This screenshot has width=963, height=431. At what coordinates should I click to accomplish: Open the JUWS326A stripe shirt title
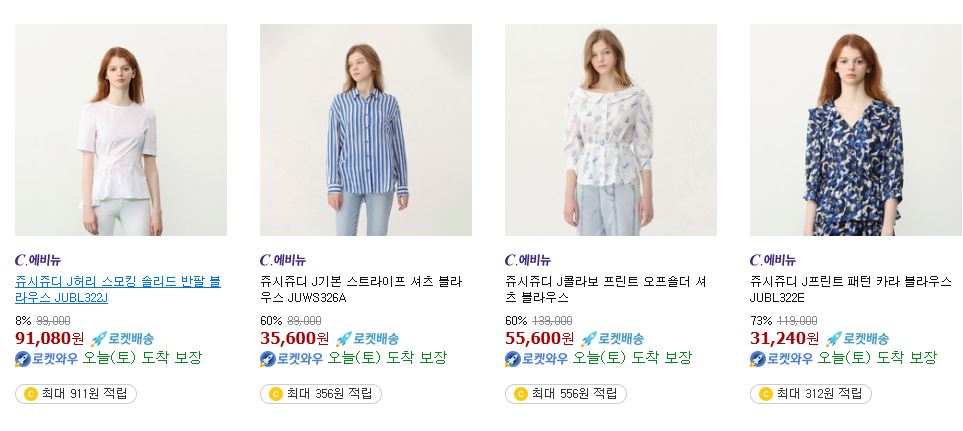[361, 290]
